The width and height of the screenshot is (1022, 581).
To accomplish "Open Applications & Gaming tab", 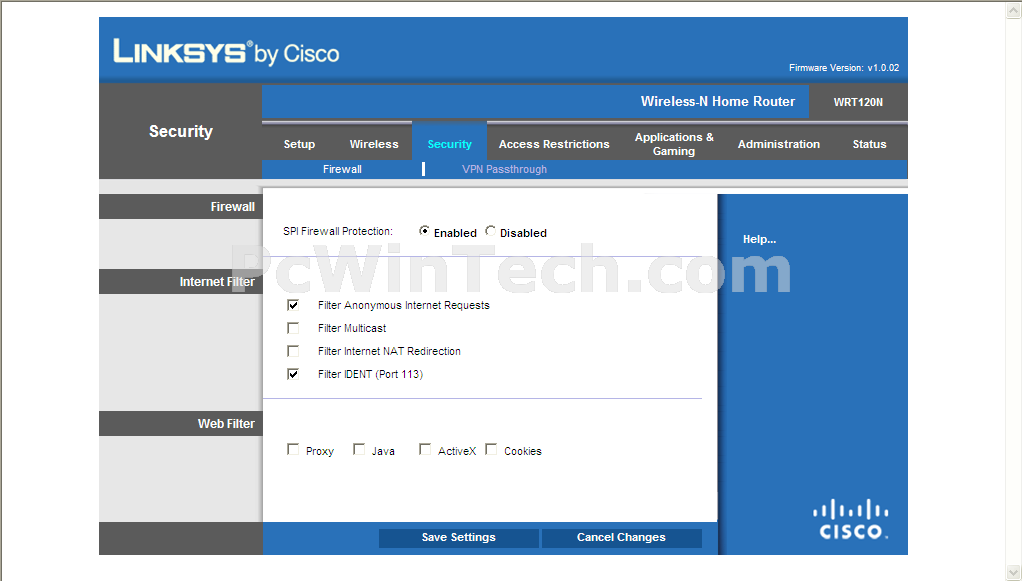I will click(674, 144).
